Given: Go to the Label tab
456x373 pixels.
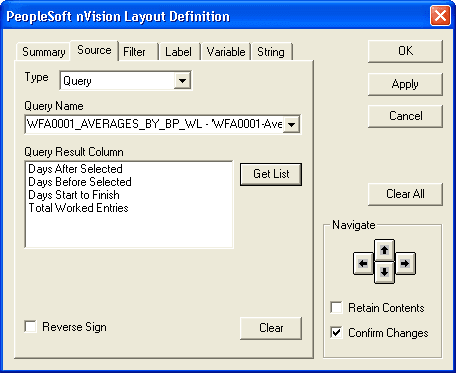Looking at the screenshot, I should point(179,52).
